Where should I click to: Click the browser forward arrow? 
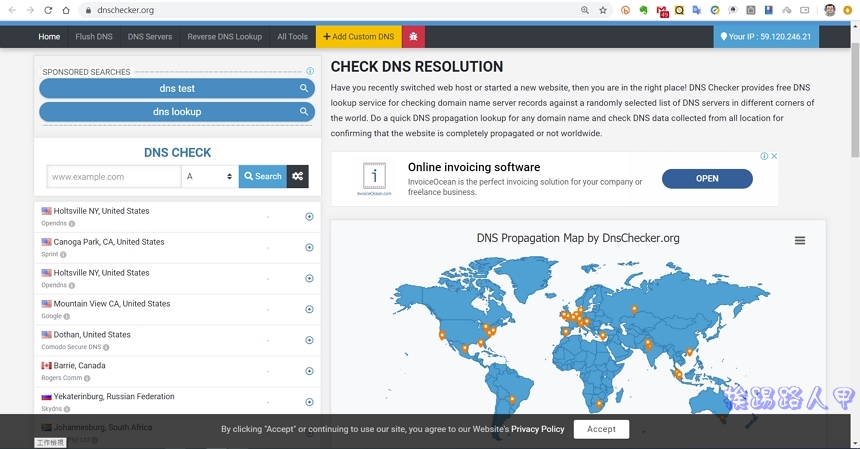click(x=30, y=10)
